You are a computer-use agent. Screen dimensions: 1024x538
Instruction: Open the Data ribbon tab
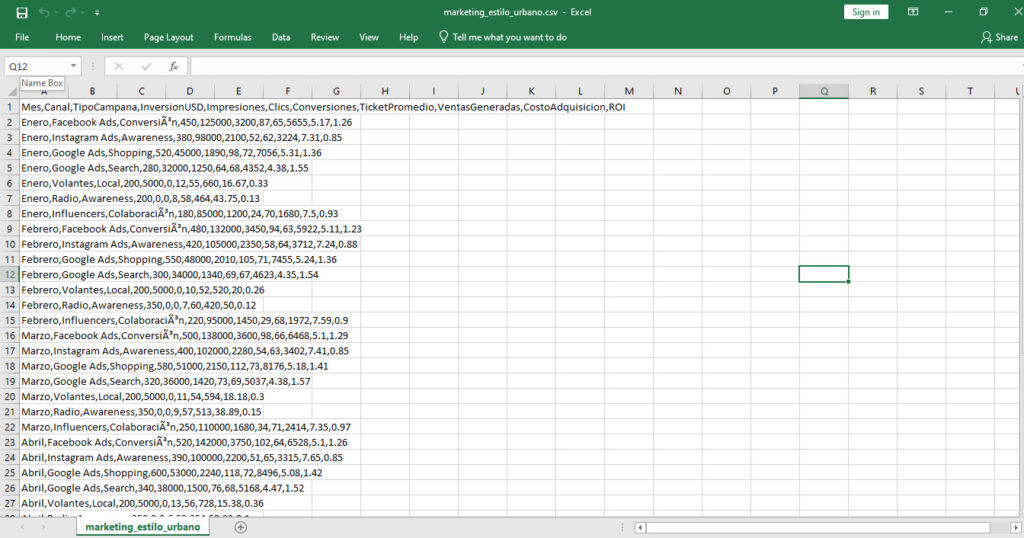281,37
